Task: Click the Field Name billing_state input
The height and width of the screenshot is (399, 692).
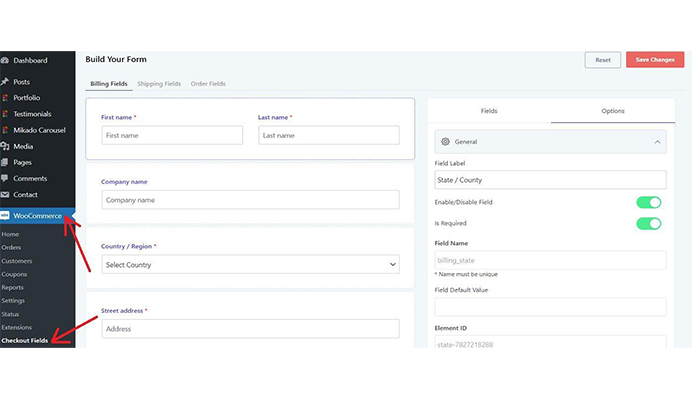Action: point(550,260)
